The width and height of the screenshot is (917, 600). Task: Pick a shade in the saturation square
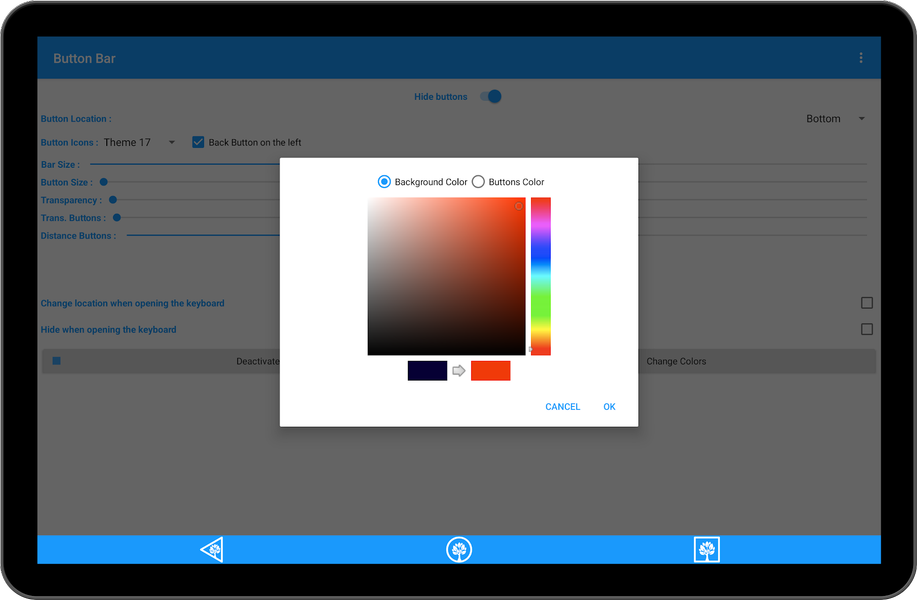tap(446, 276)
